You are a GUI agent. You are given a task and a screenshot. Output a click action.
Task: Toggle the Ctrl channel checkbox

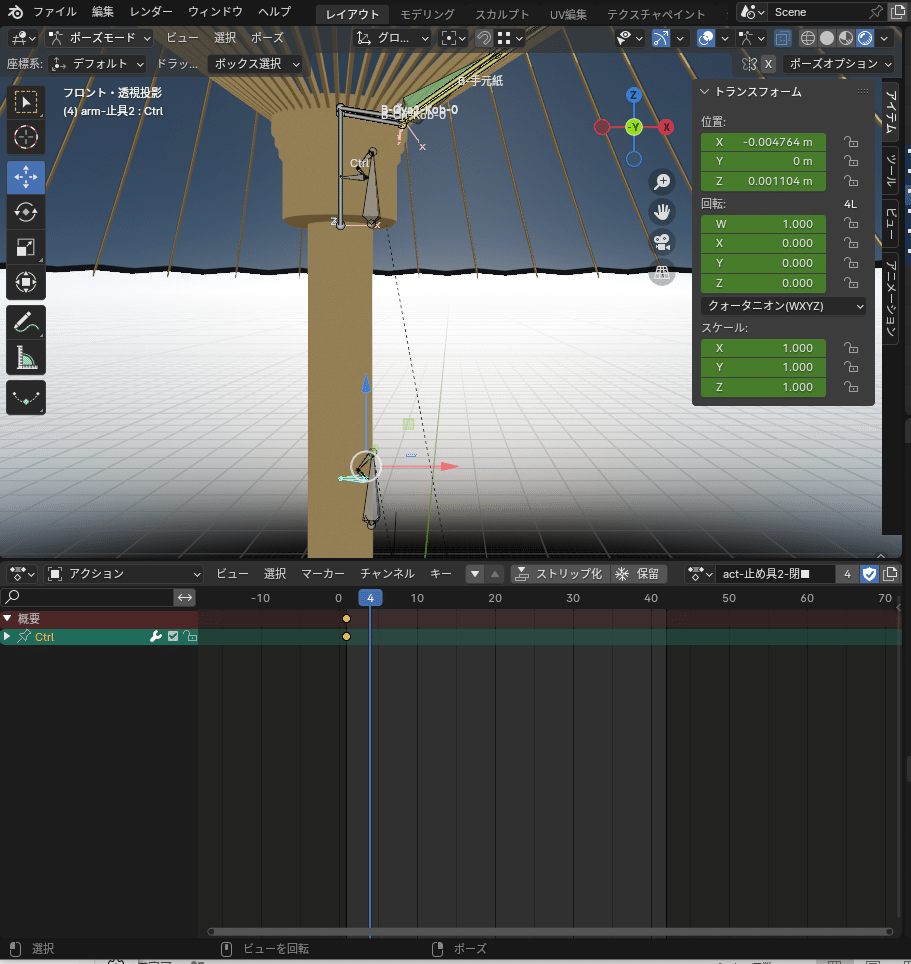pyautogui.click(x=173, y=636)
